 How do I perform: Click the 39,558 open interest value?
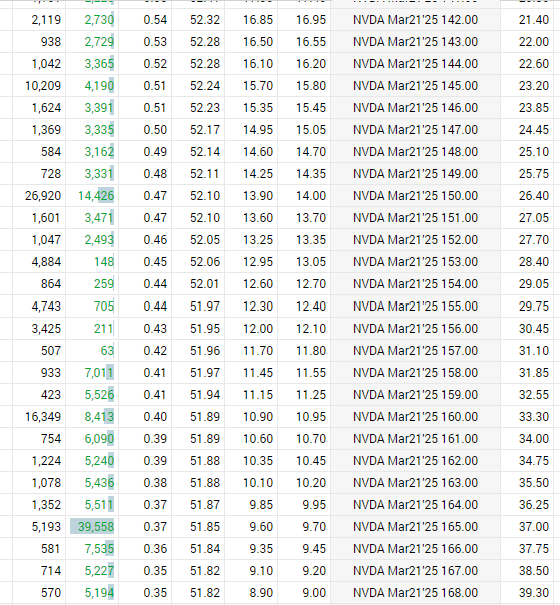click(96, 527)
